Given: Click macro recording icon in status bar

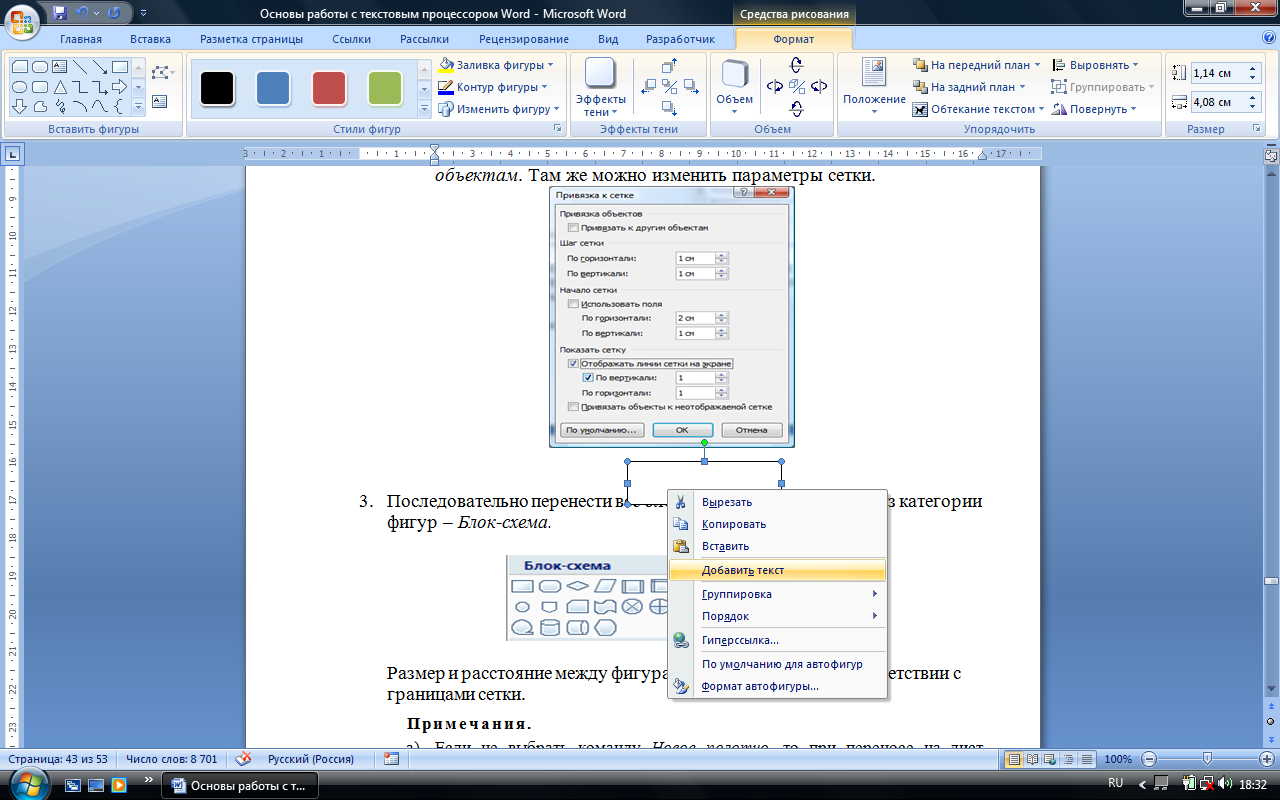Looking at the screenshot, I should (x=391, y=759).
